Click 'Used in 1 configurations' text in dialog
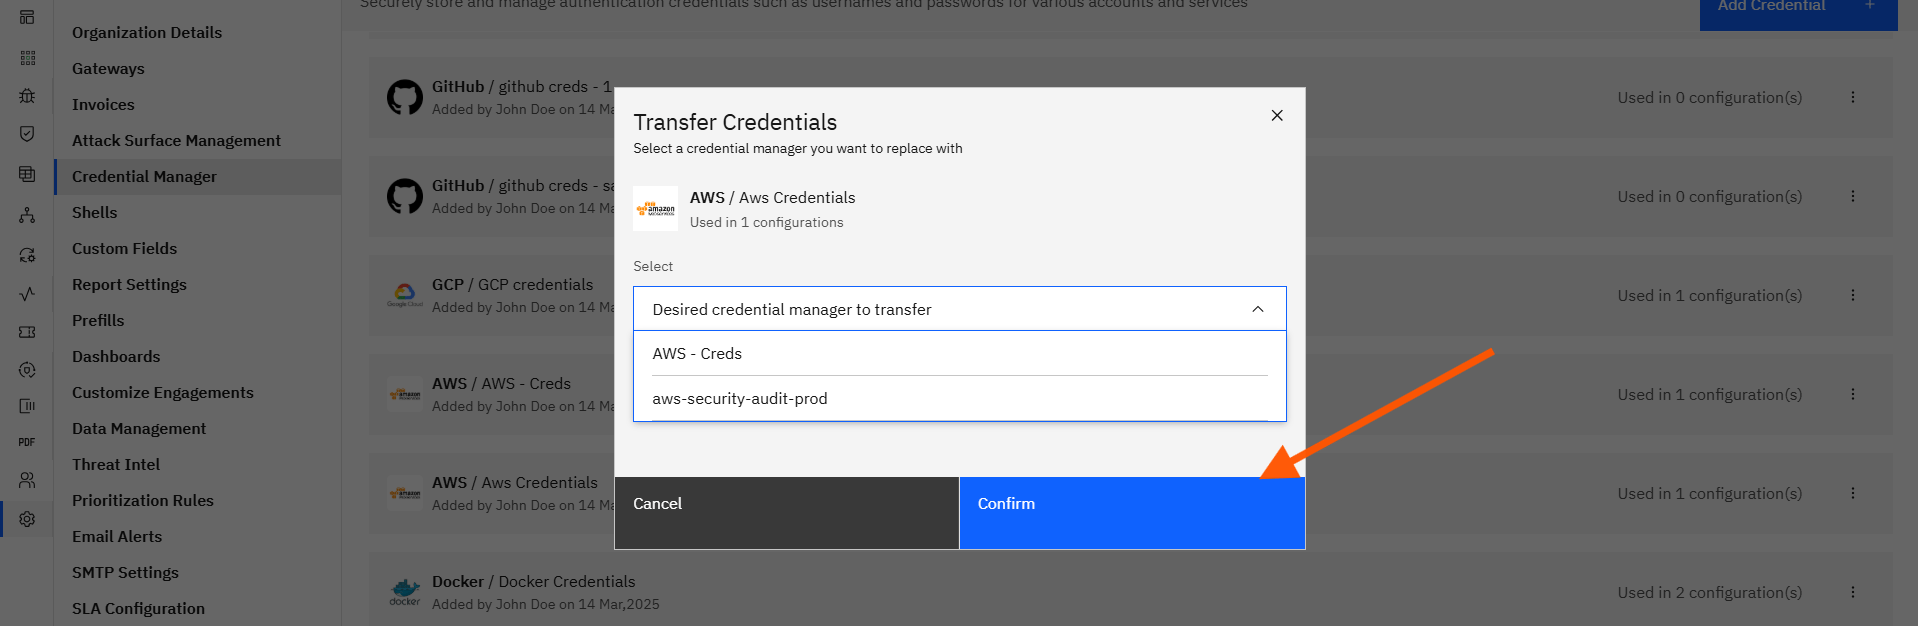 766,223
